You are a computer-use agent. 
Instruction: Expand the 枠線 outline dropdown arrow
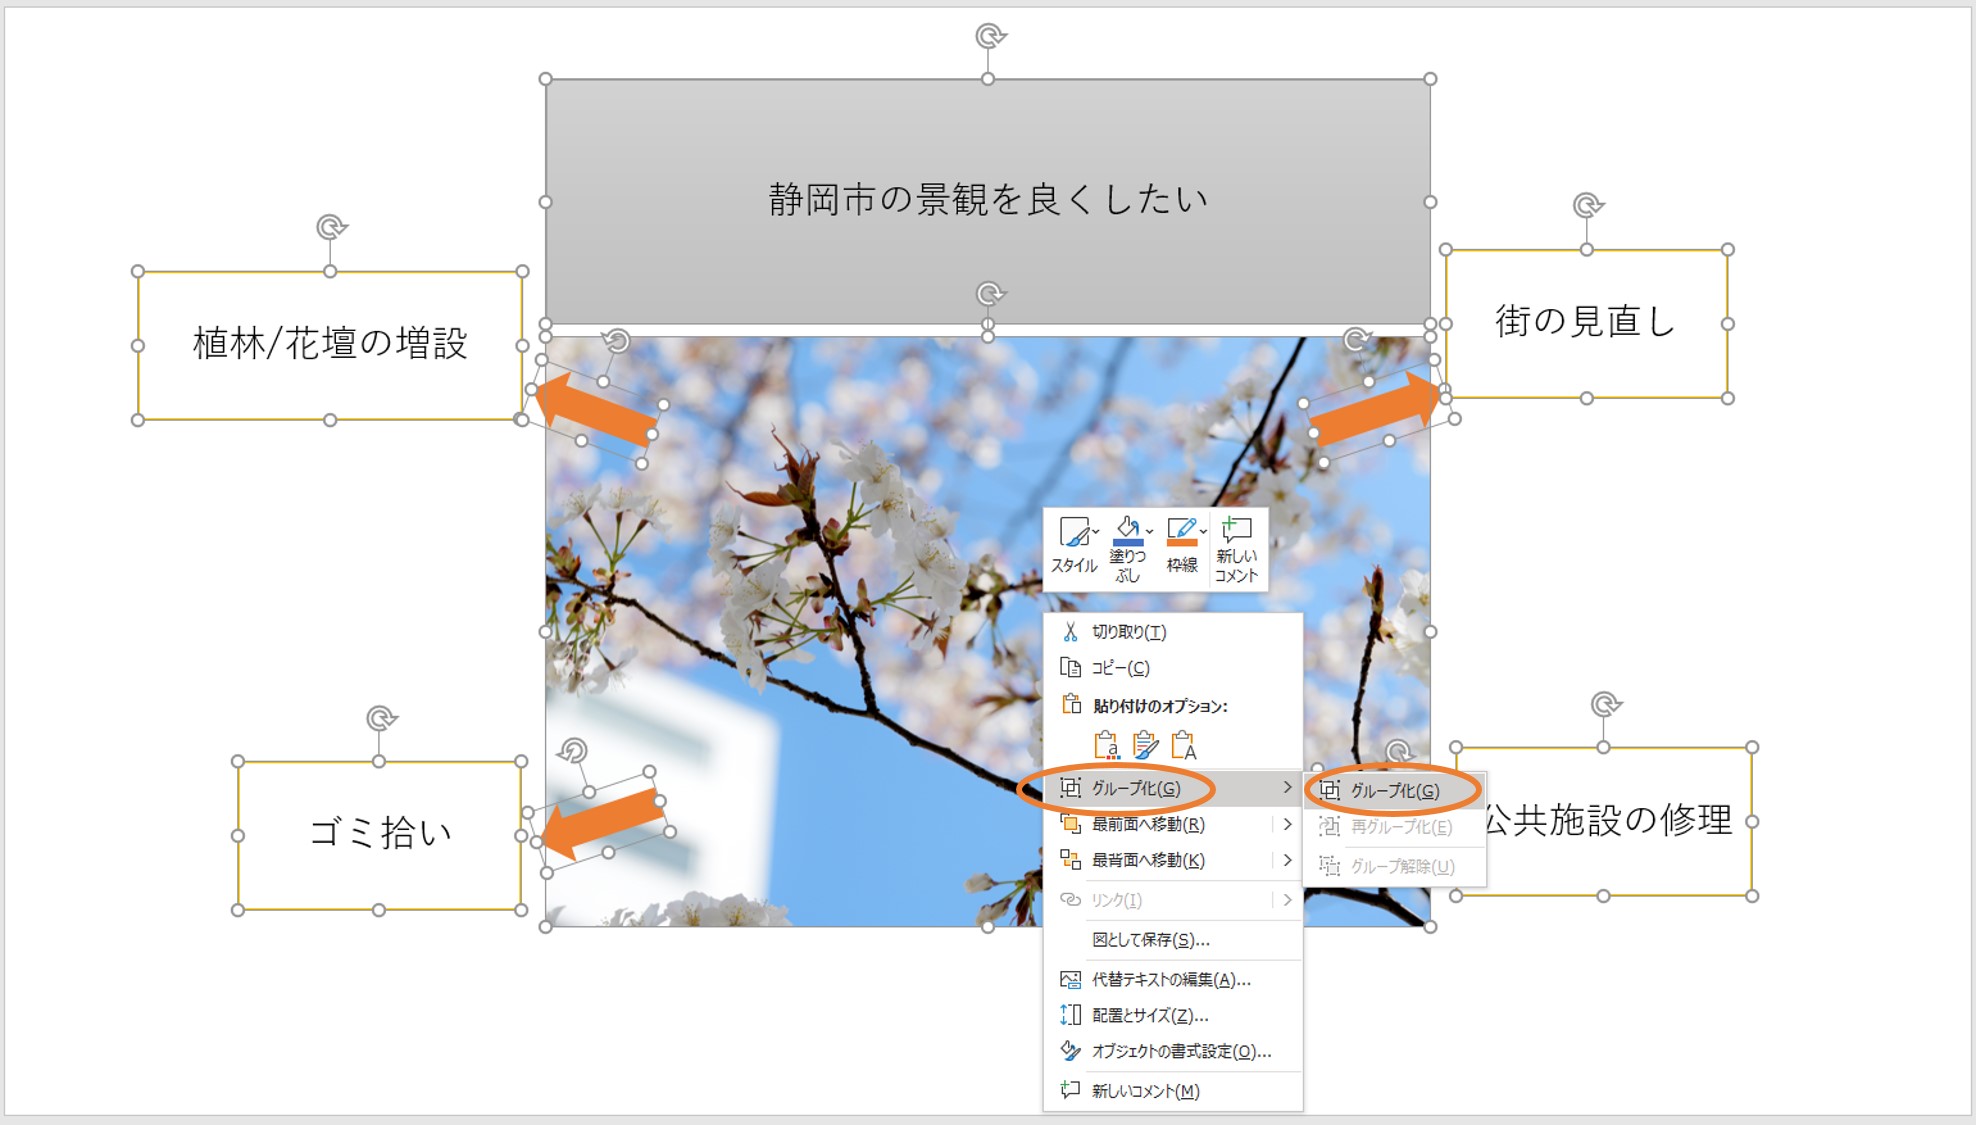(x=1203, y=532)
